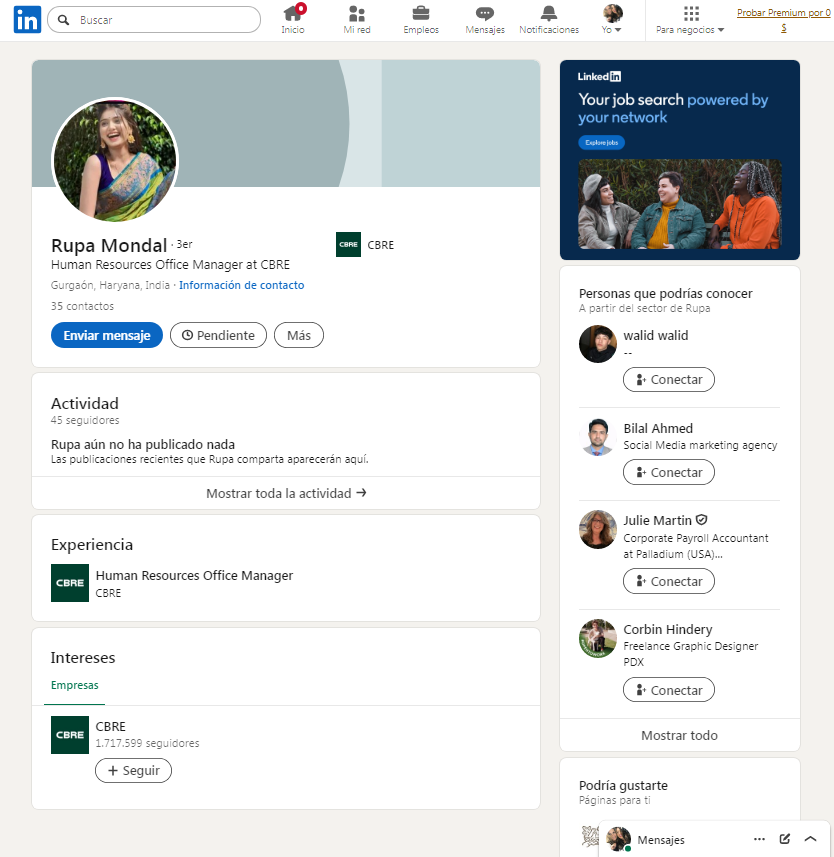Click 1.717.599 seguidores text

148,743
